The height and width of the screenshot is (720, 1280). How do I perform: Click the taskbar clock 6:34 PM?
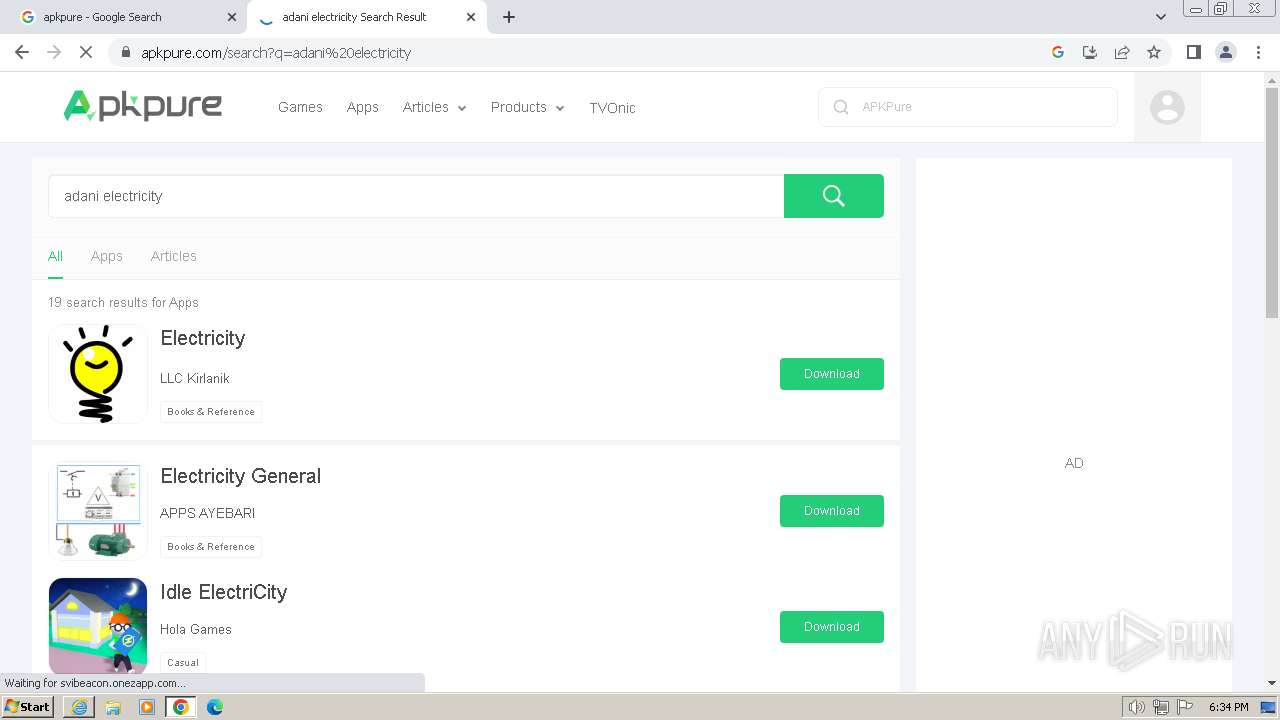tap(1228, 707)
